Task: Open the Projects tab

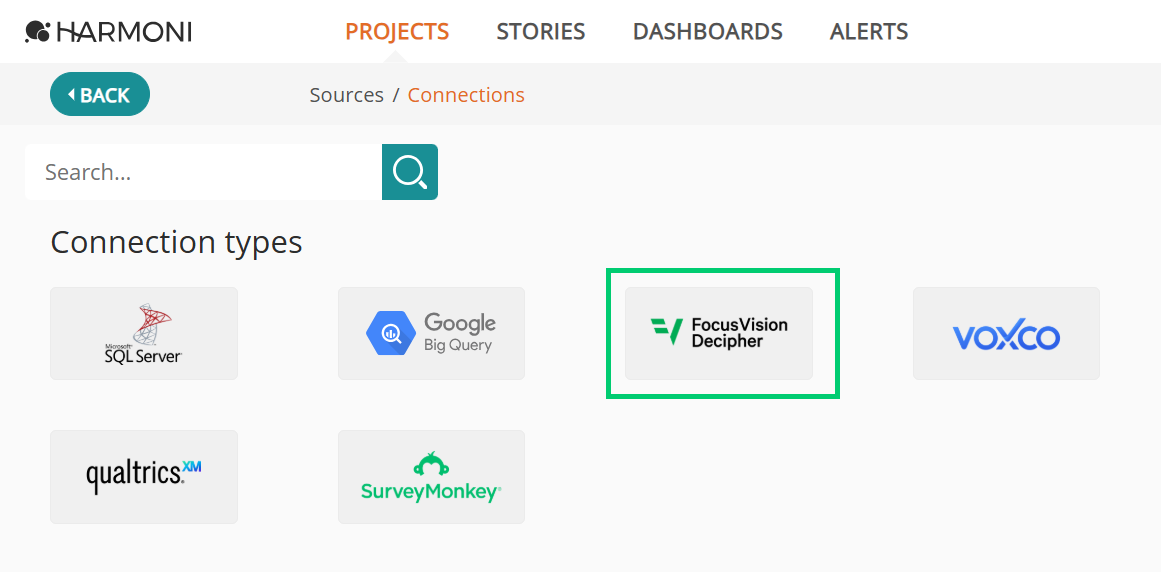Action: coord(398,32)
